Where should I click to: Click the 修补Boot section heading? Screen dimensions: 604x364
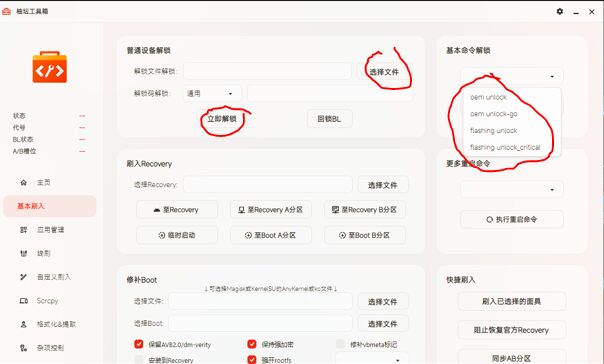click(x=142, y=280)
